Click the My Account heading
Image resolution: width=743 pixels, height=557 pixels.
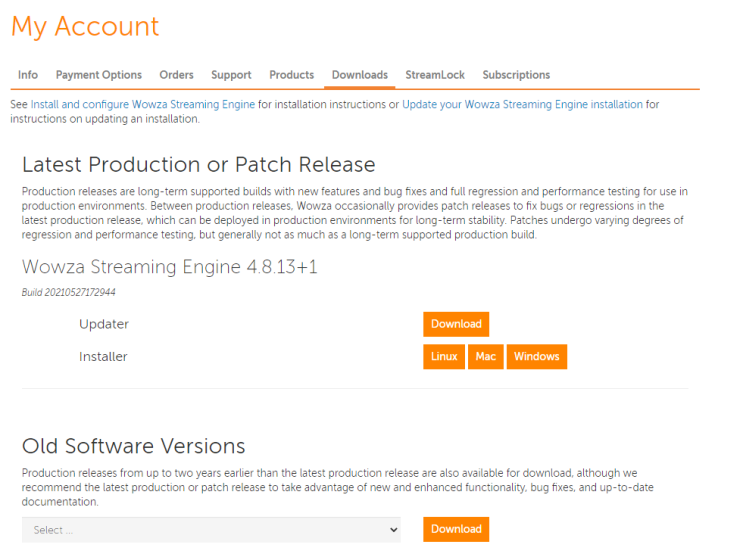coord(85,27)
